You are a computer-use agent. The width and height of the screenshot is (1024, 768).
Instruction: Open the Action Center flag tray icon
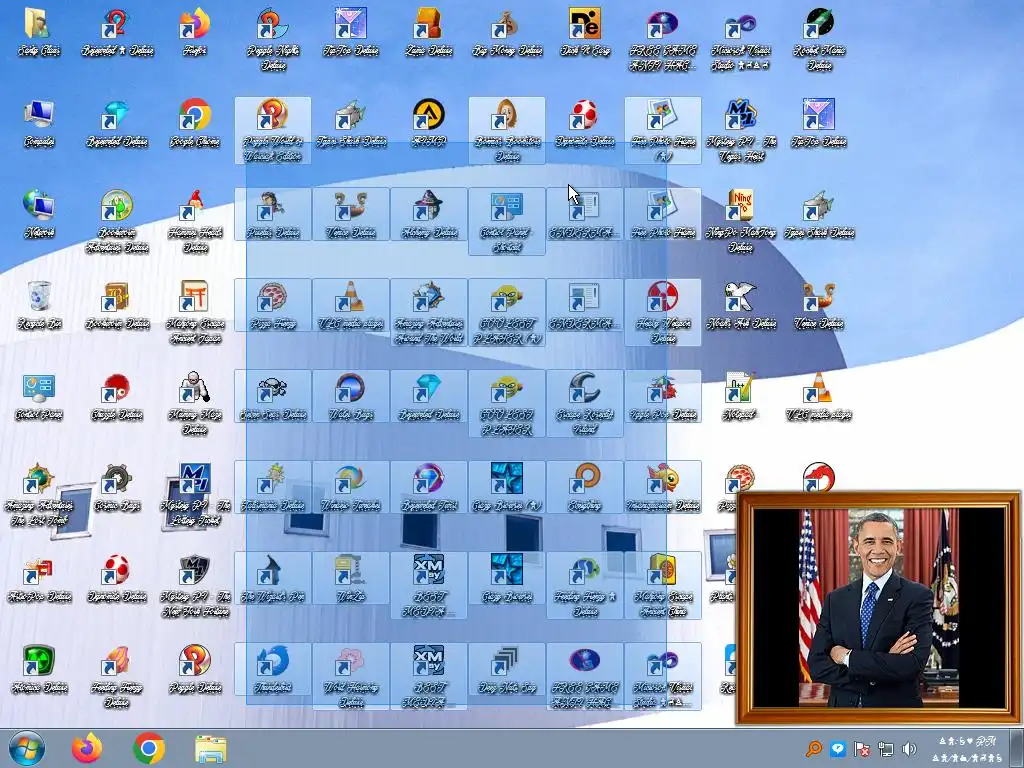(x=862, y=749)
